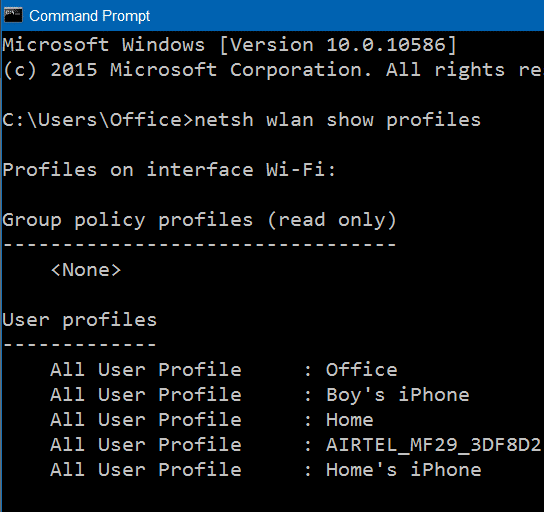Screen dimensions: 544x512
Task: Click the Home profile name
Action: pyautogui.click(x=350, y=420)
